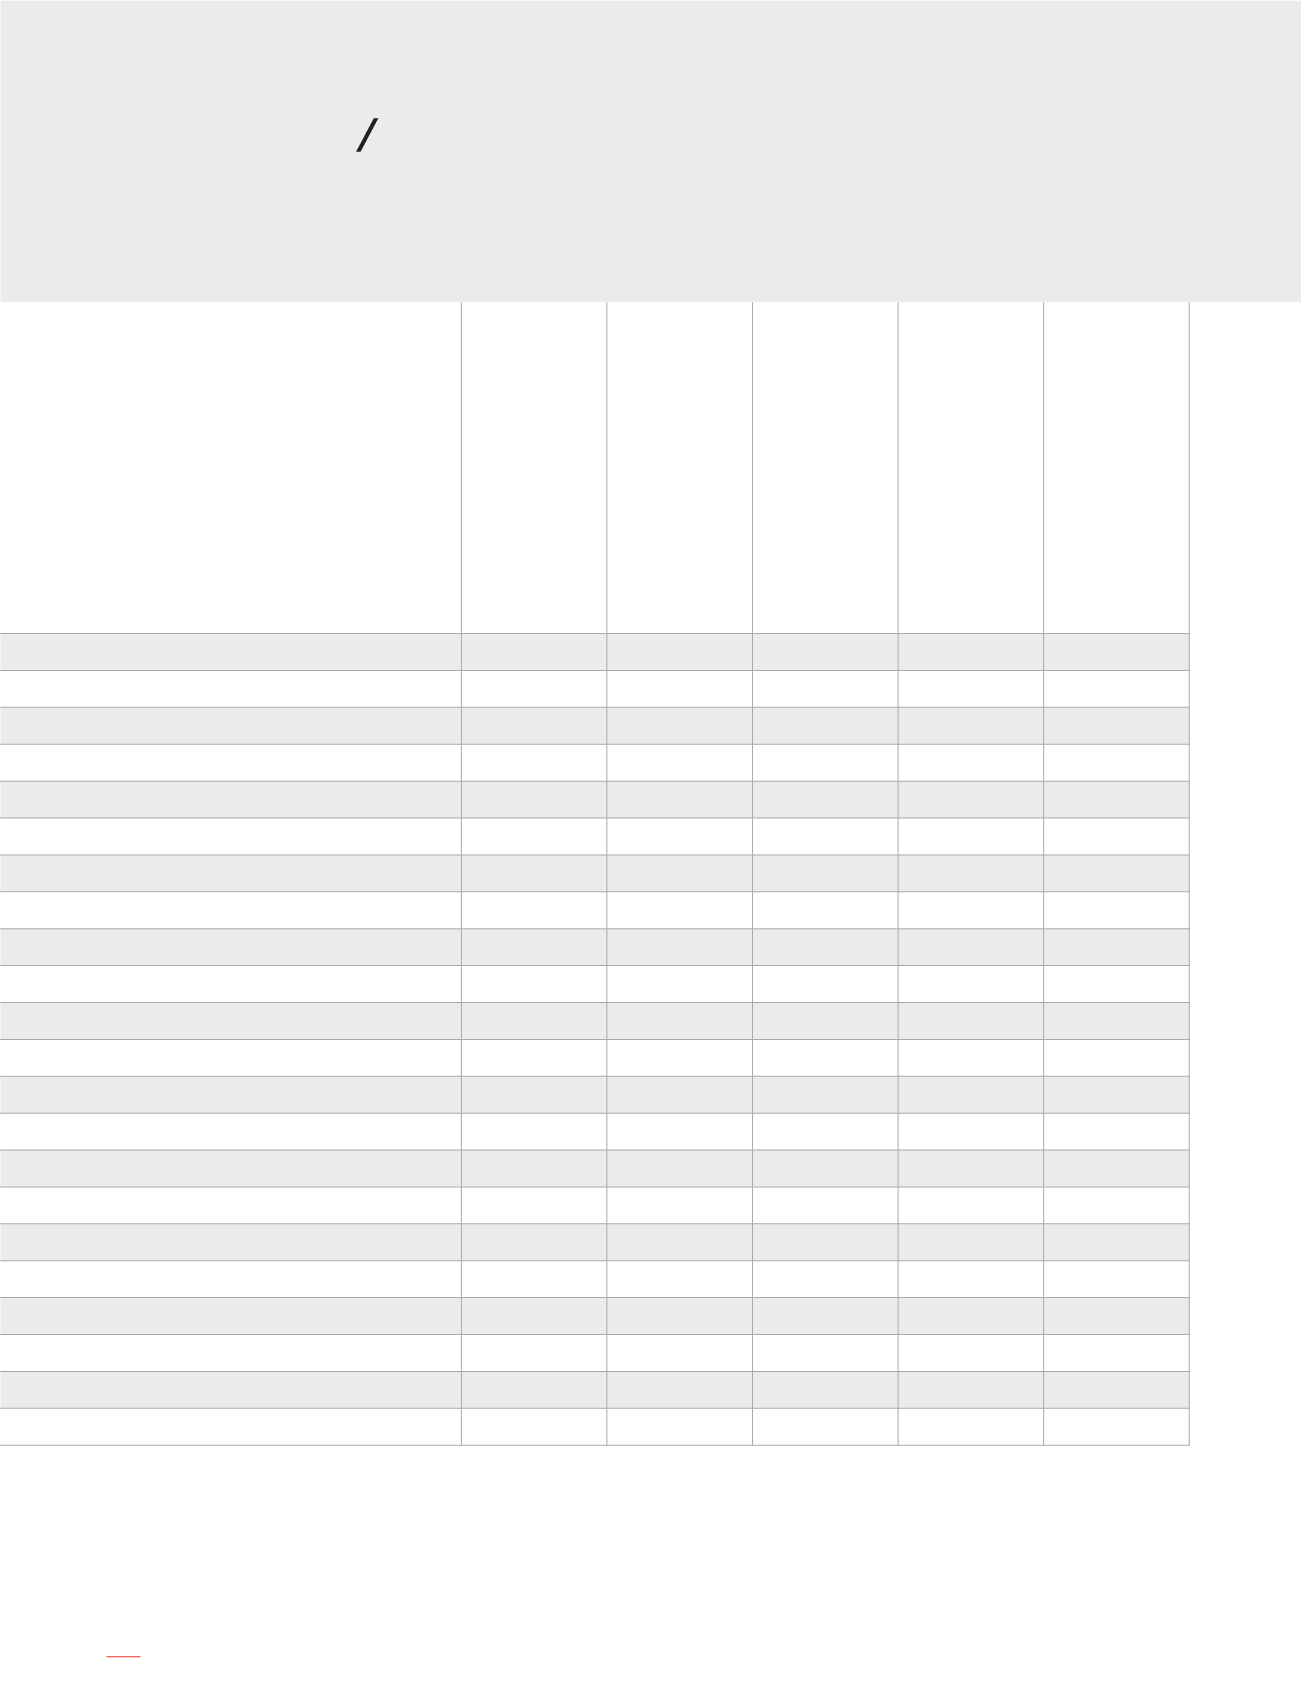Select the tall header cell of second data column
The image size is (1301, 1703).
point(679,467)
